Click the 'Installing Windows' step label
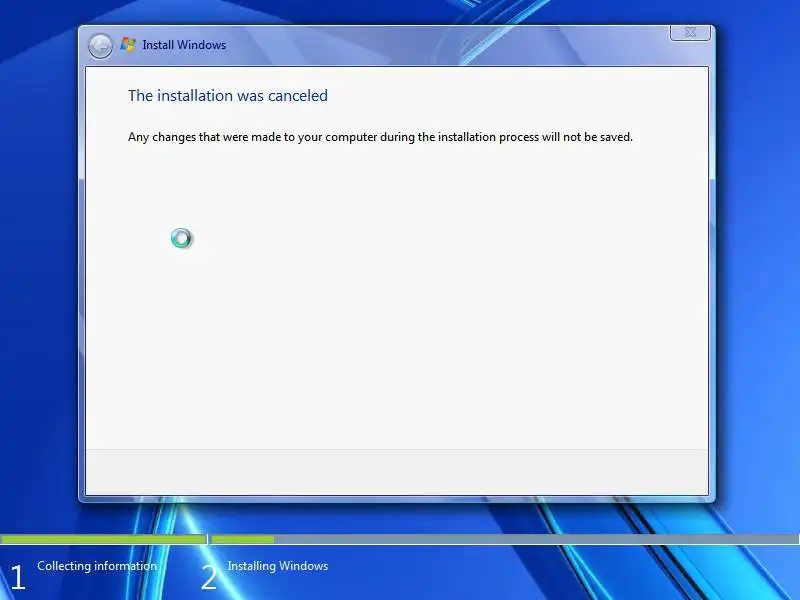The image size is (800, 600). [278, 566]
